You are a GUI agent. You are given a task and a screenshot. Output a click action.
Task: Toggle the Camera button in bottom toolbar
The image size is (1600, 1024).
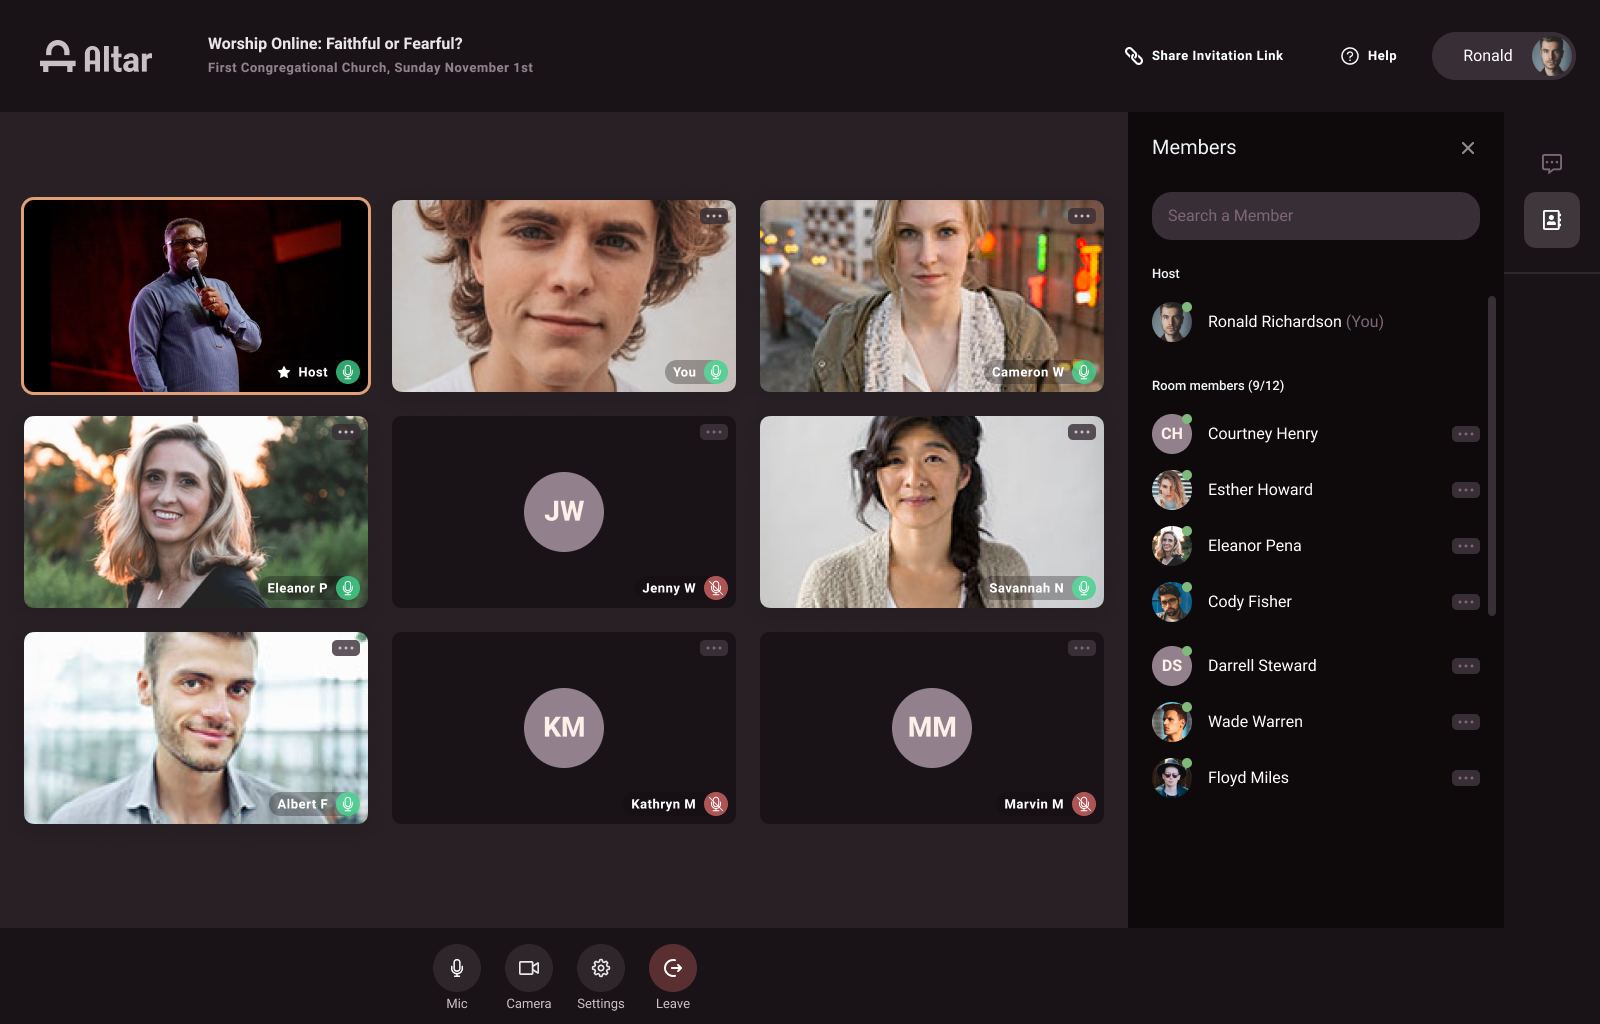[x=528, y=968]
